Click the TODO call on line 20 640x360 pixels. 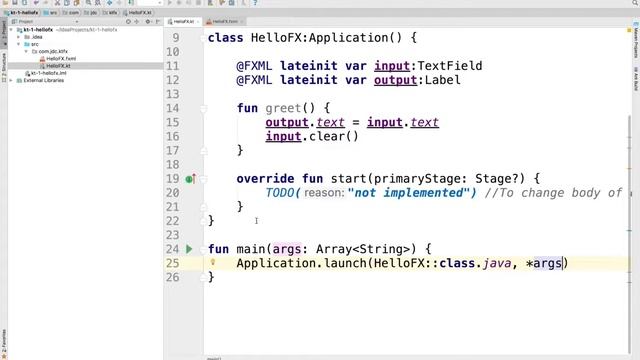pyautogui.click(x=280, y=193)
